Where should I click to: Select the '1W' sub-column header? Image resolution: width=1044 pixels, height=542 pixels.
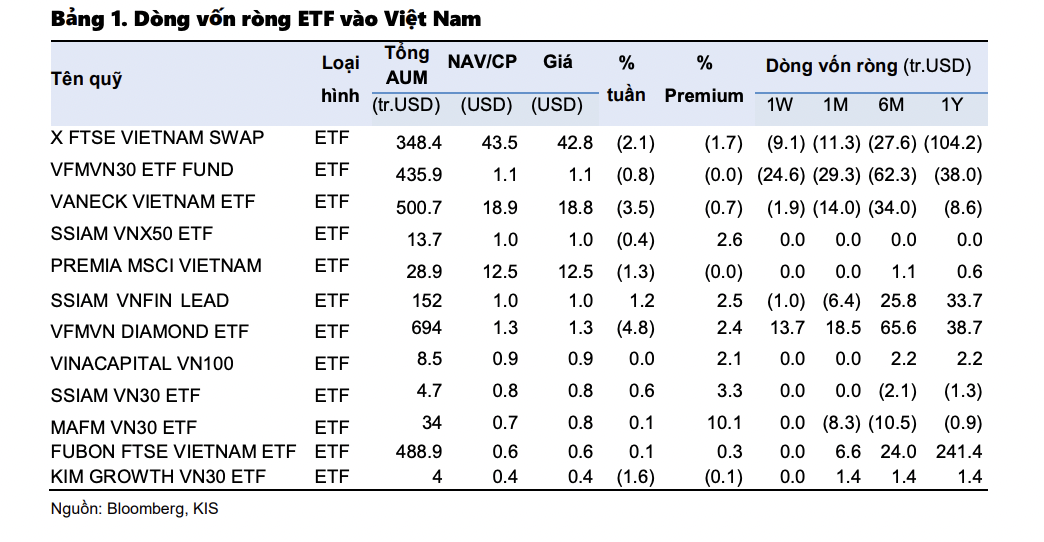780,105
